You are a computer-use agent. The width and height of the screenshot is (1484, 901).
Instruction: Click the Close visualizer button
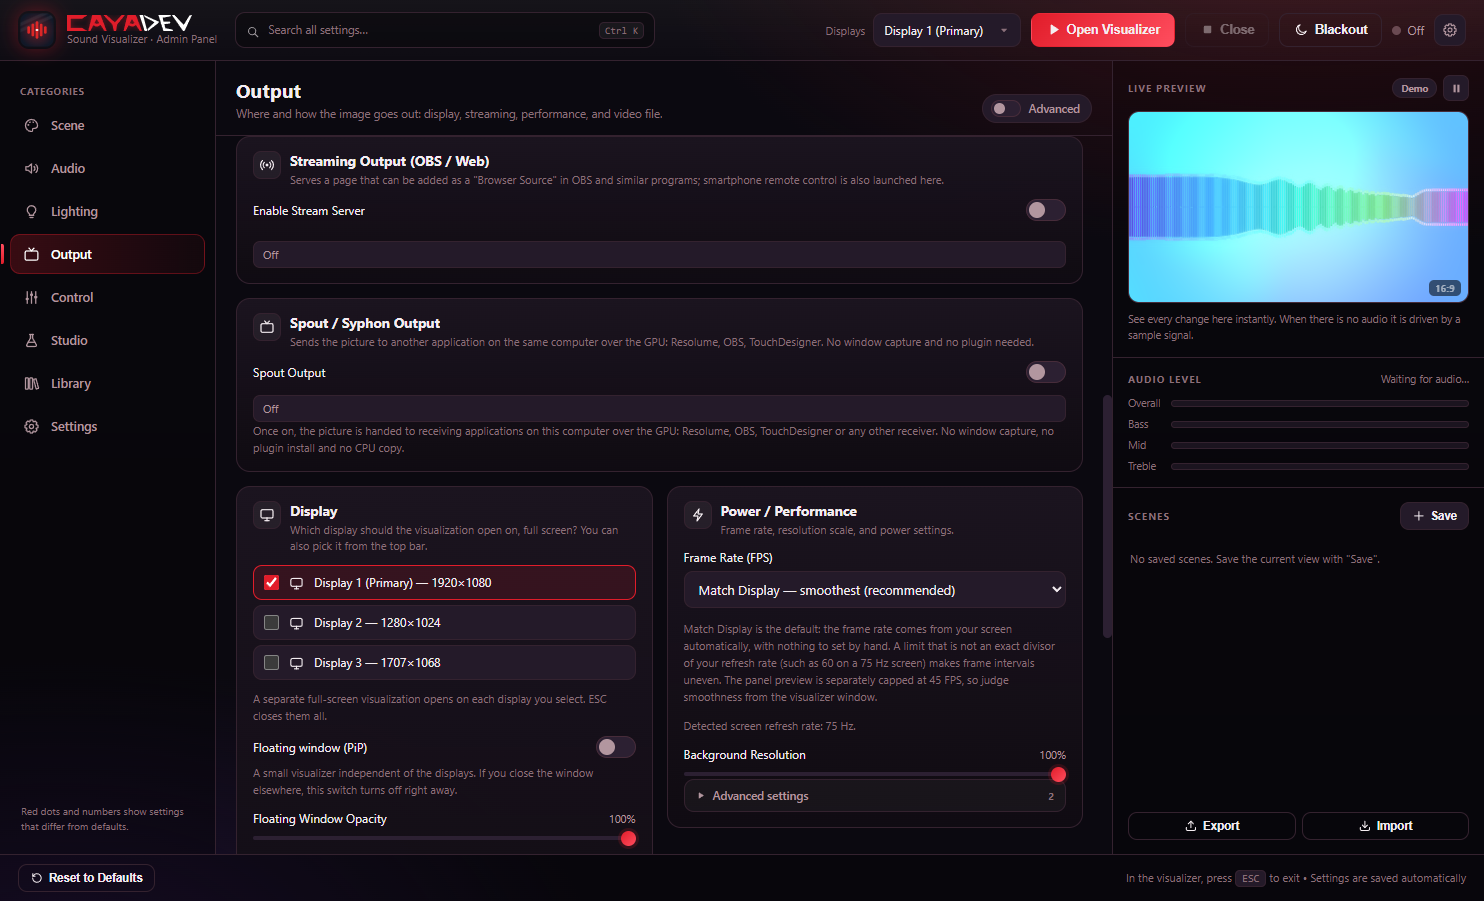1227,30
